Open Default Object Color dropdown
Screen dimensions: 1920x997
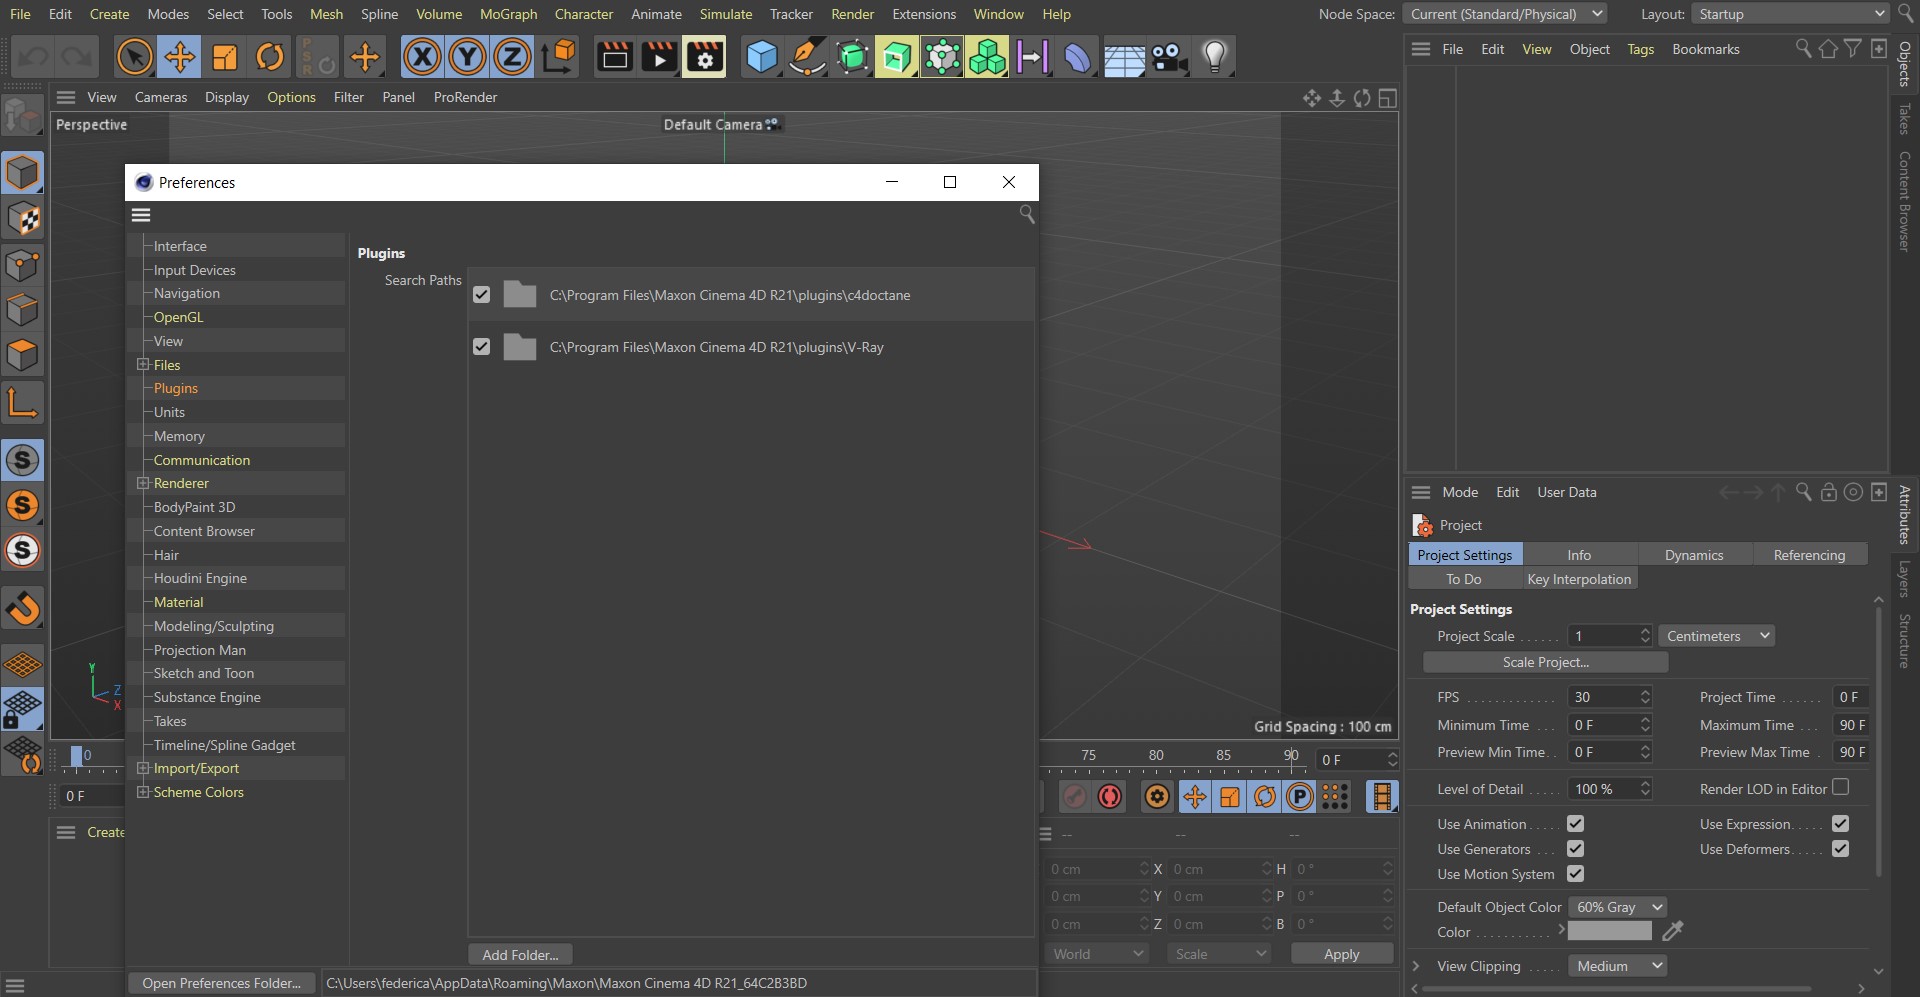(x=1618, y=907)
